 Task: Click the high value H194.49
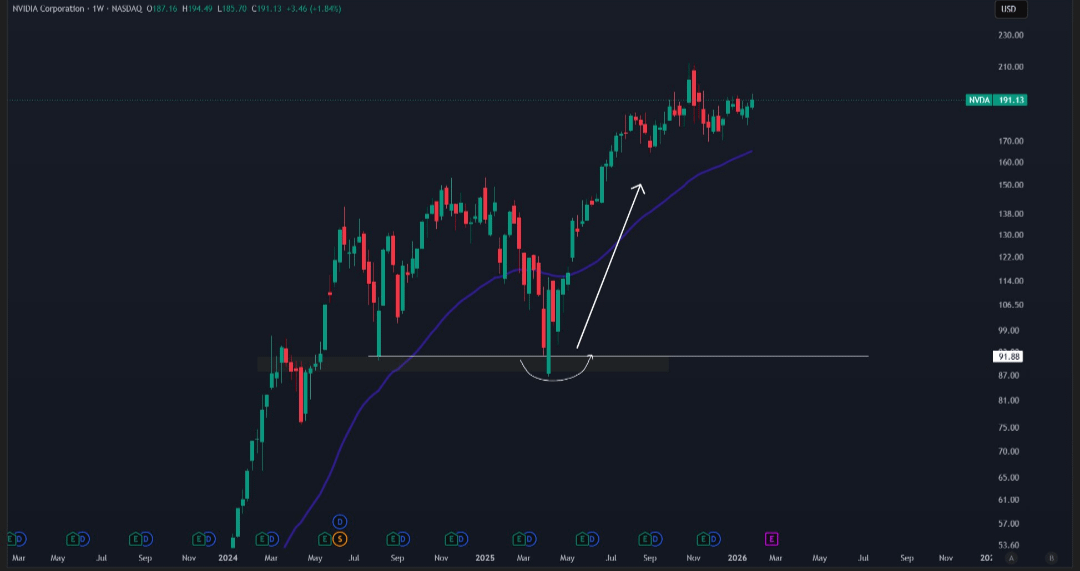click(198, 9)
